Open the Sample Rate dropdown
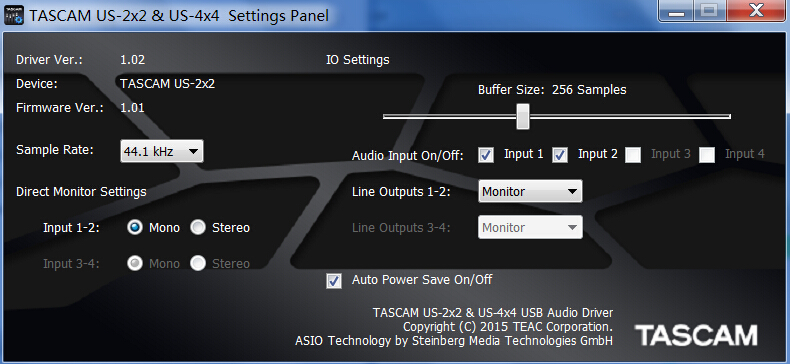The image size is (790, 364). (x=162, y=151)
